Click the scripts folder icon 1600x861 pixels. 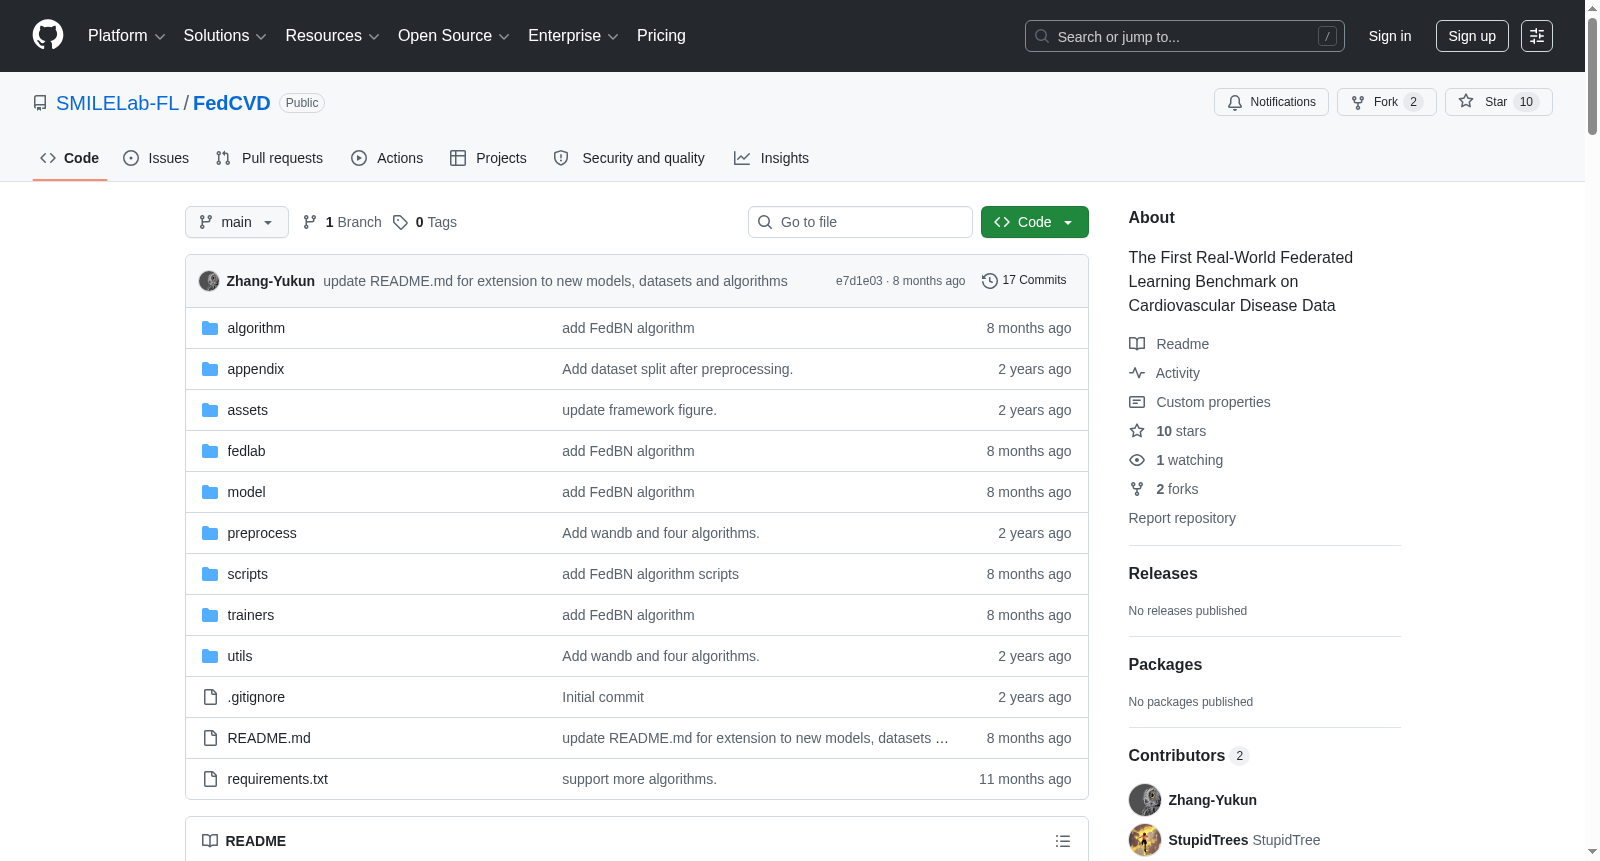[x=210, y=574]
